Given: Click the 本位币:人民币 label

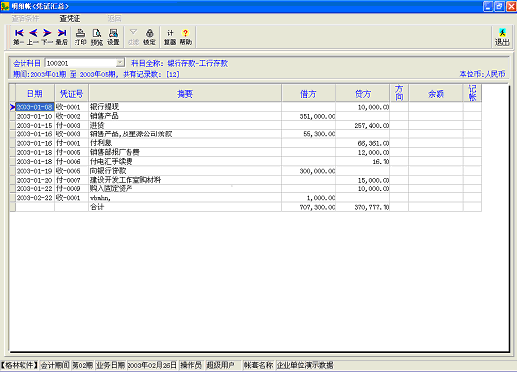Looking at the screenshot, I should [482, 74].
